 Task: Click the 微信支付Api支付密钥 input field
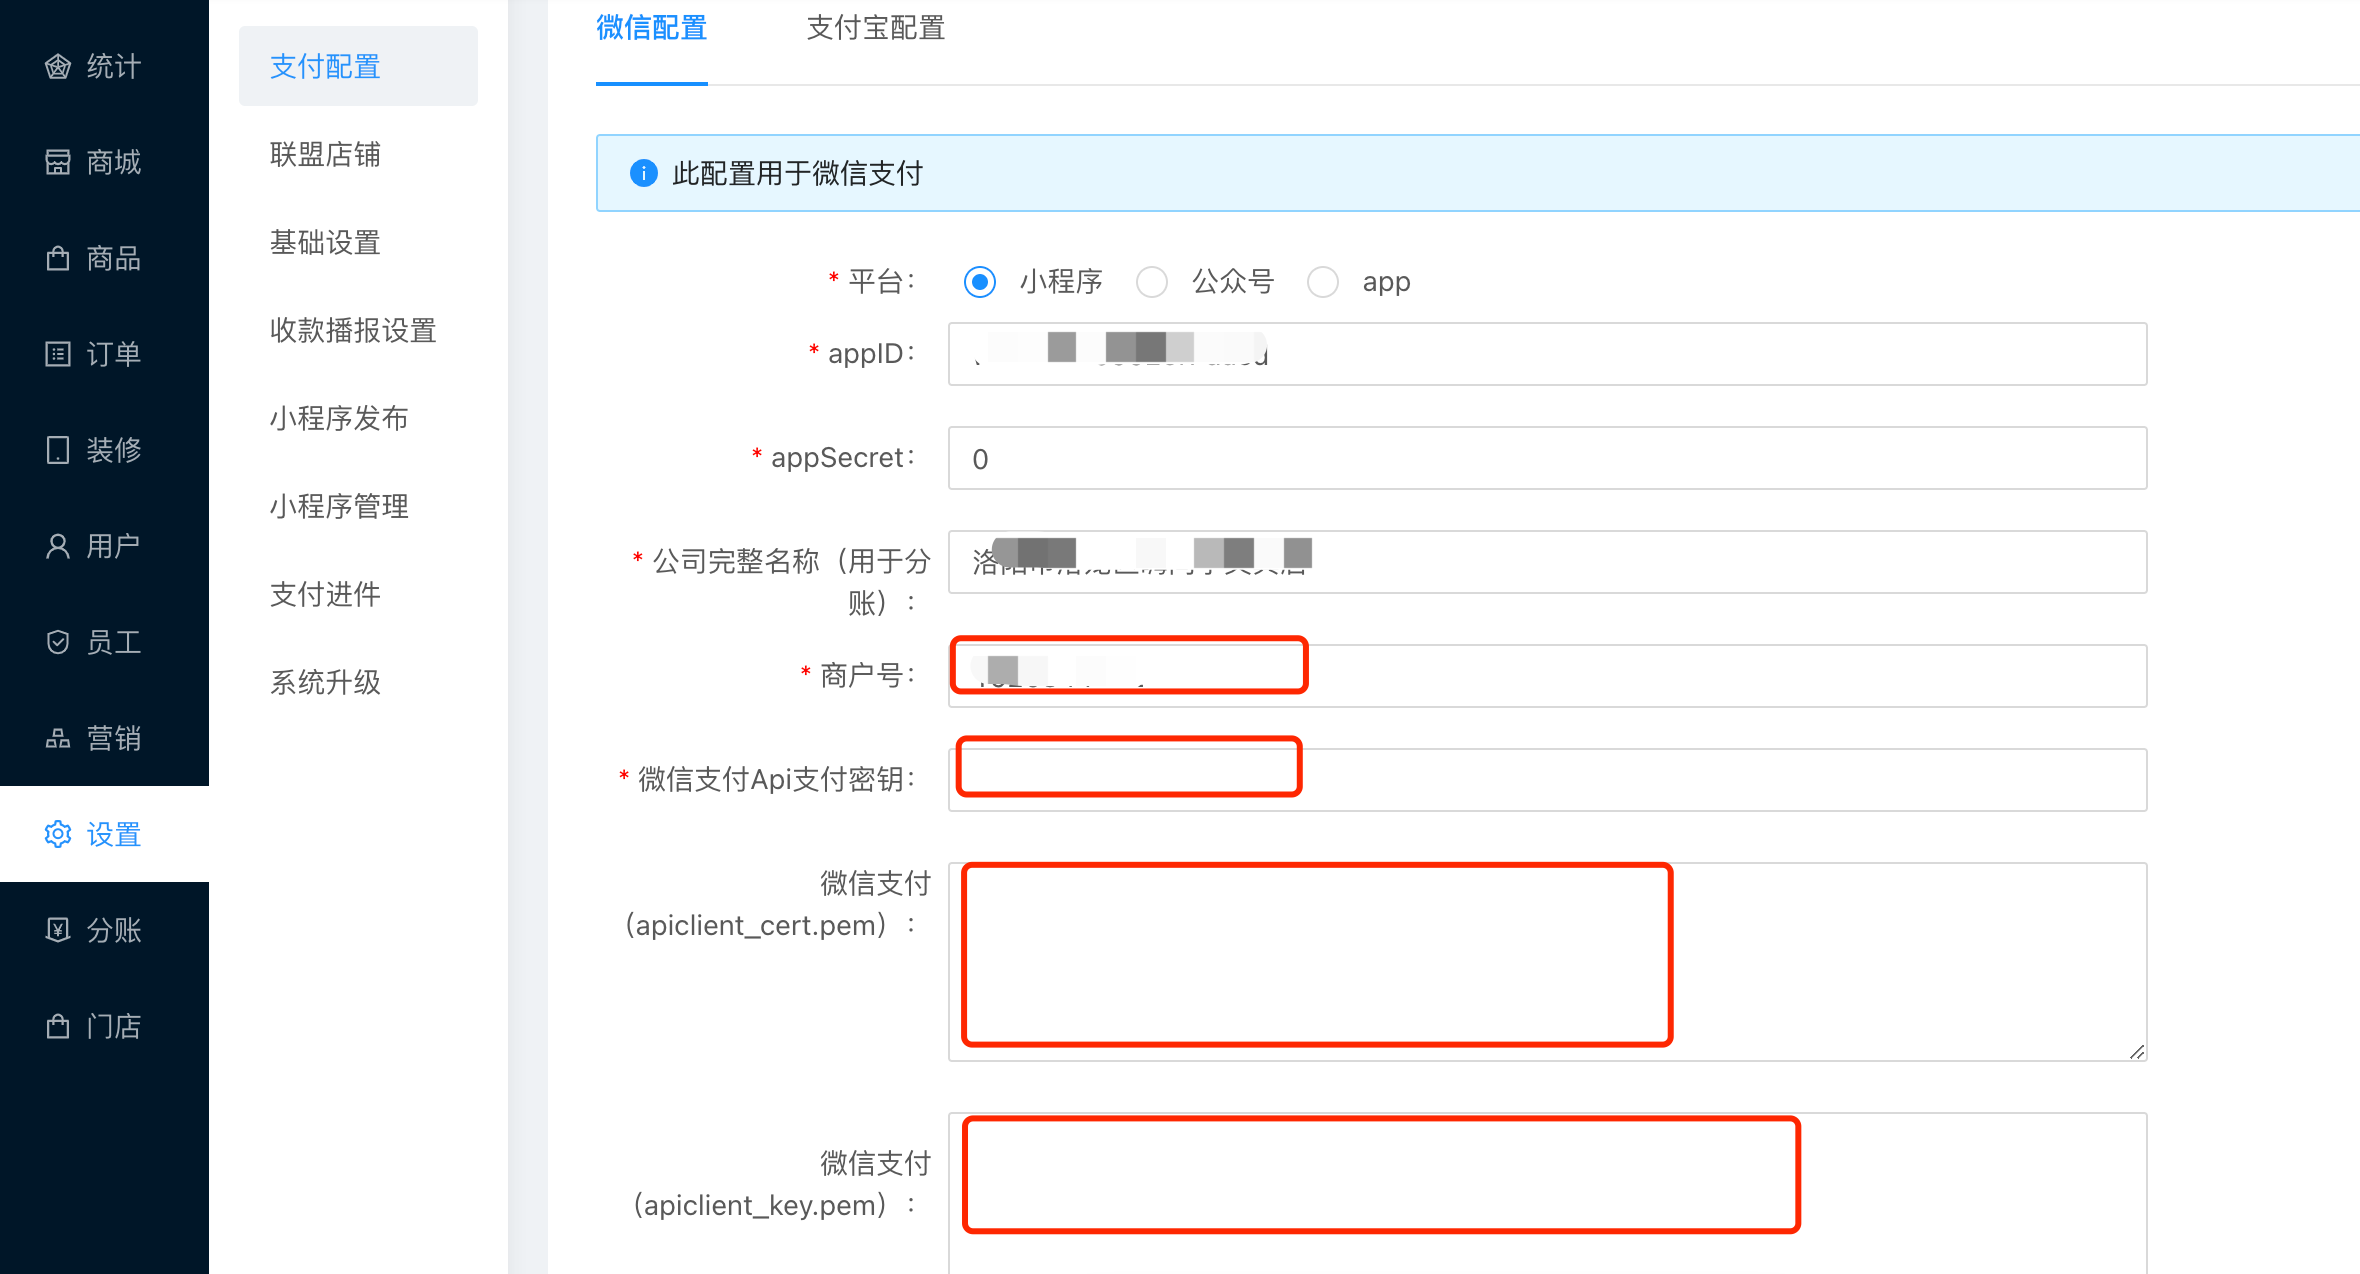(1547, 780)
